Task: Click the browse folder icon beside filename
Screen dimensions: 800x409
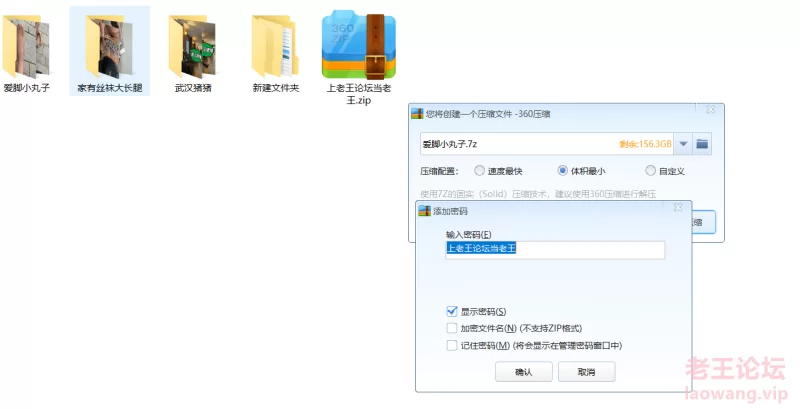Action: [702, 144]
